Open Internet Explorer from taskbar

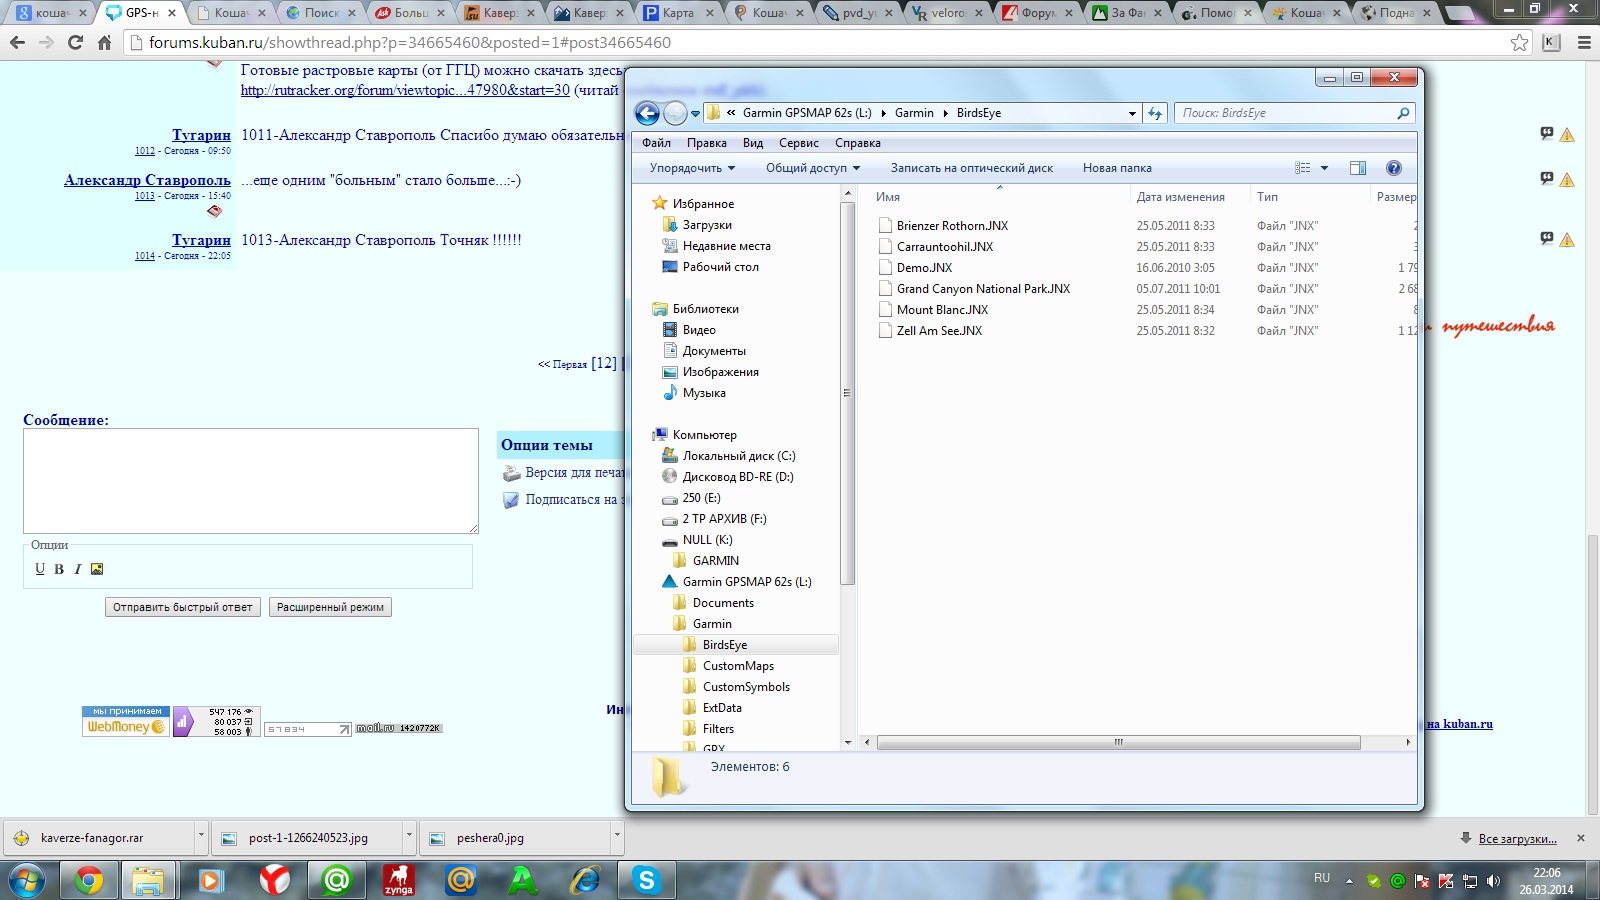584,880
